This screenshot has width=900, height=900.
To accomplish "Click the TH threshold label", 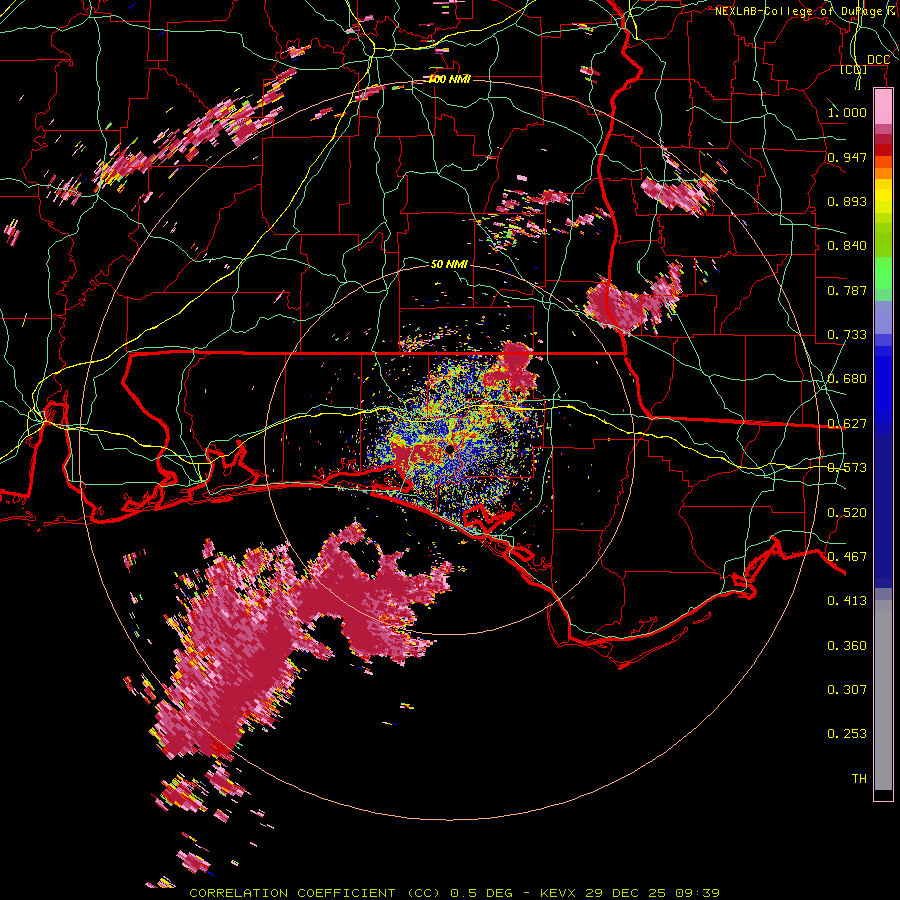I will pyautogui.click(x=859, y=778).
